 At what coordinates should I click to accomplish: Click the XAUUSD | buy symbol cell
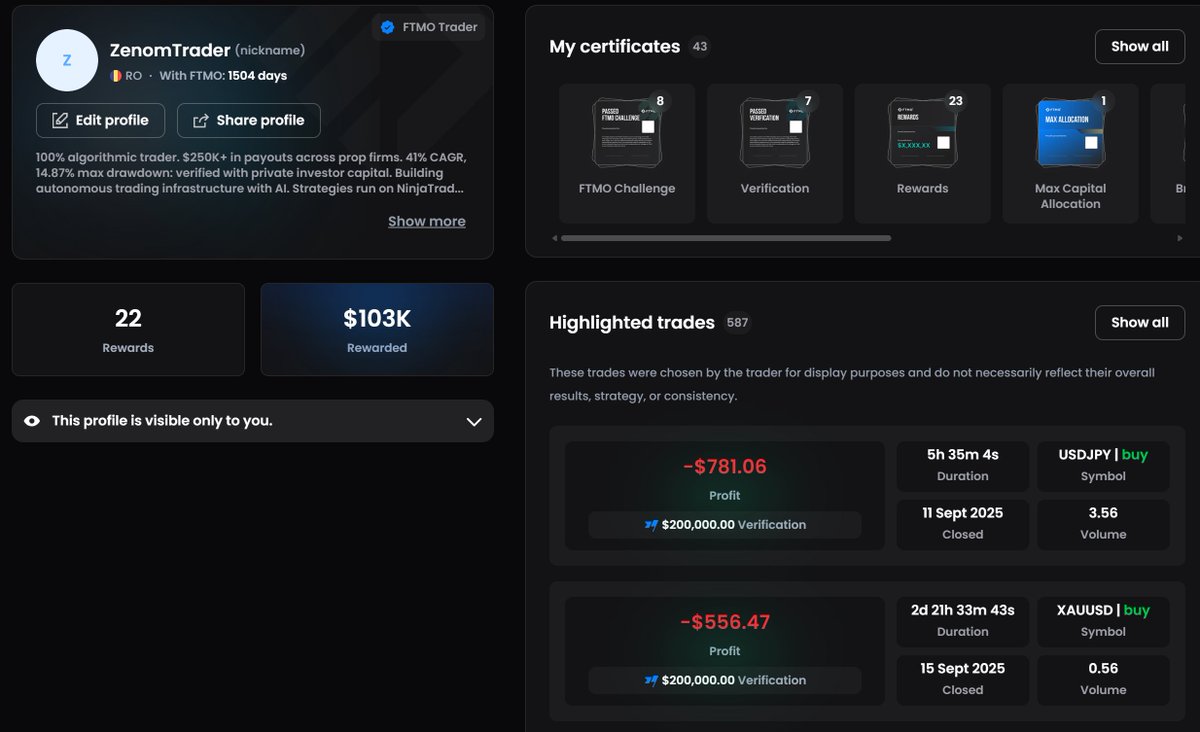pos(1103,622)
